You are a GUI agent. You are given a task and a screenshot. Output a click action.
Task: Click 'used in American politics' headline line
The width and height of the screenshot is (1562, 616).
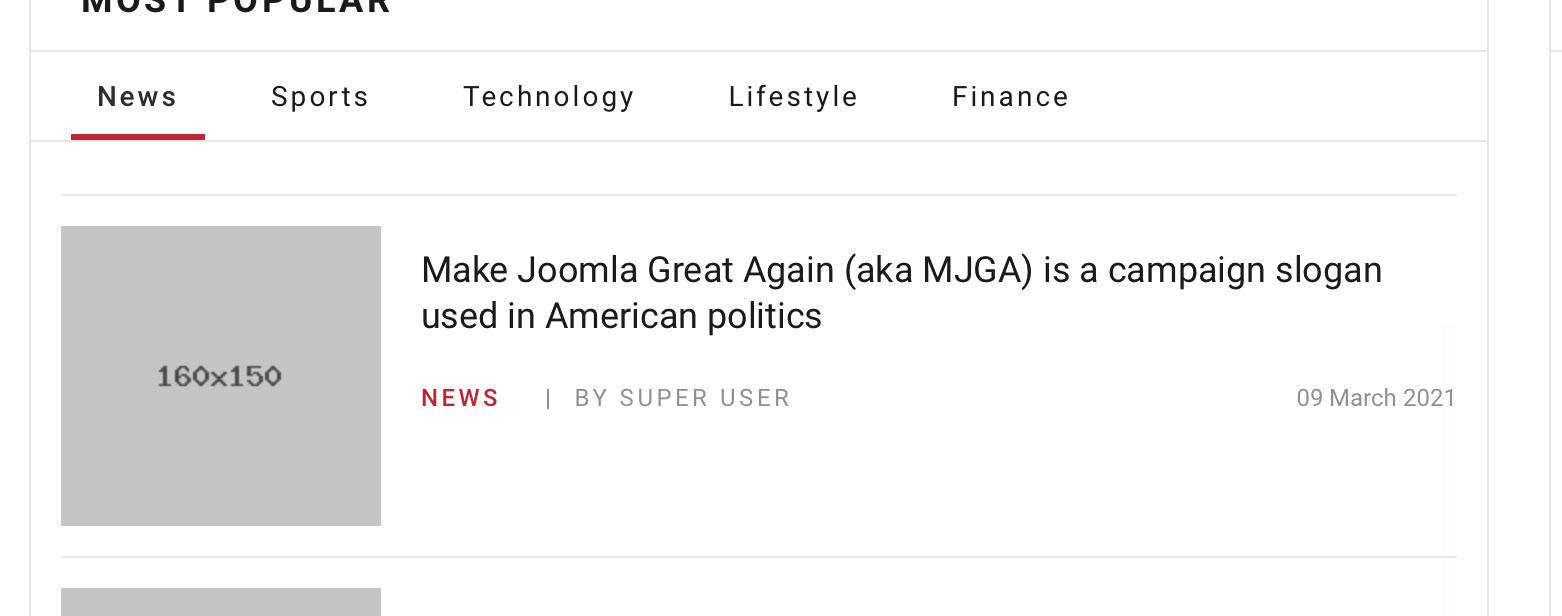621,317
